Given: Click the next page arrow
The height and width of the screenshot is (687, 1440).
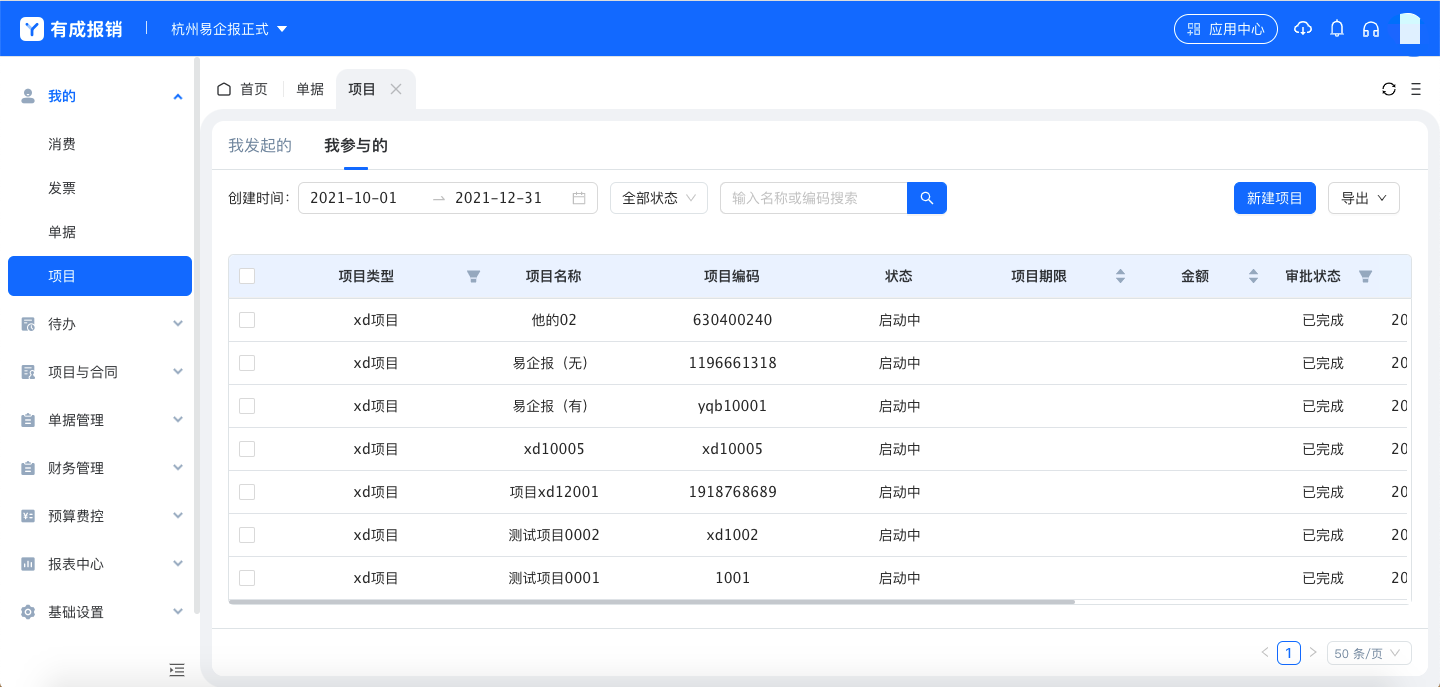Looking at the screenshot, I should pyautogui.click(x=1313, y=653).
